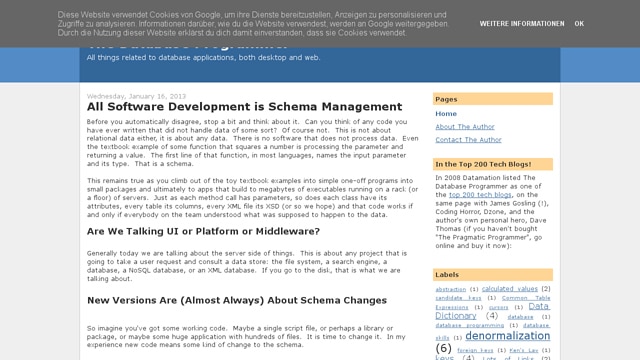
Task: Click the Labels sidebar heading
Action: tap(493, 275)
